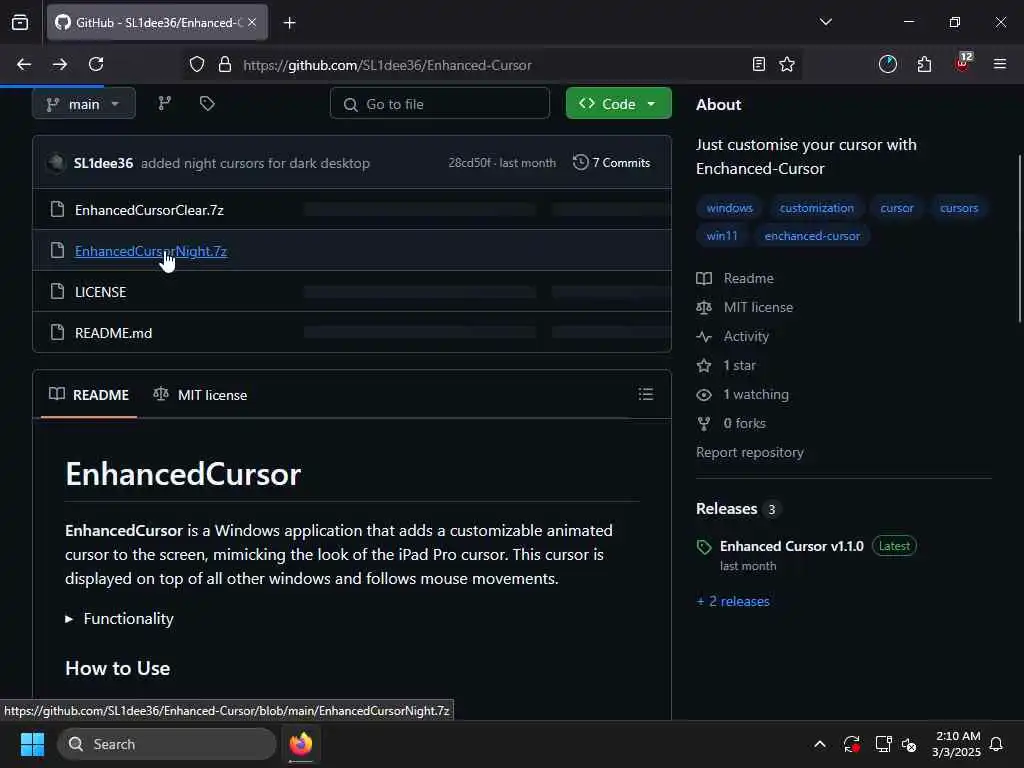Select the cursors topic tag
This screenshot has width=1024, height=768.
[959, 208]
